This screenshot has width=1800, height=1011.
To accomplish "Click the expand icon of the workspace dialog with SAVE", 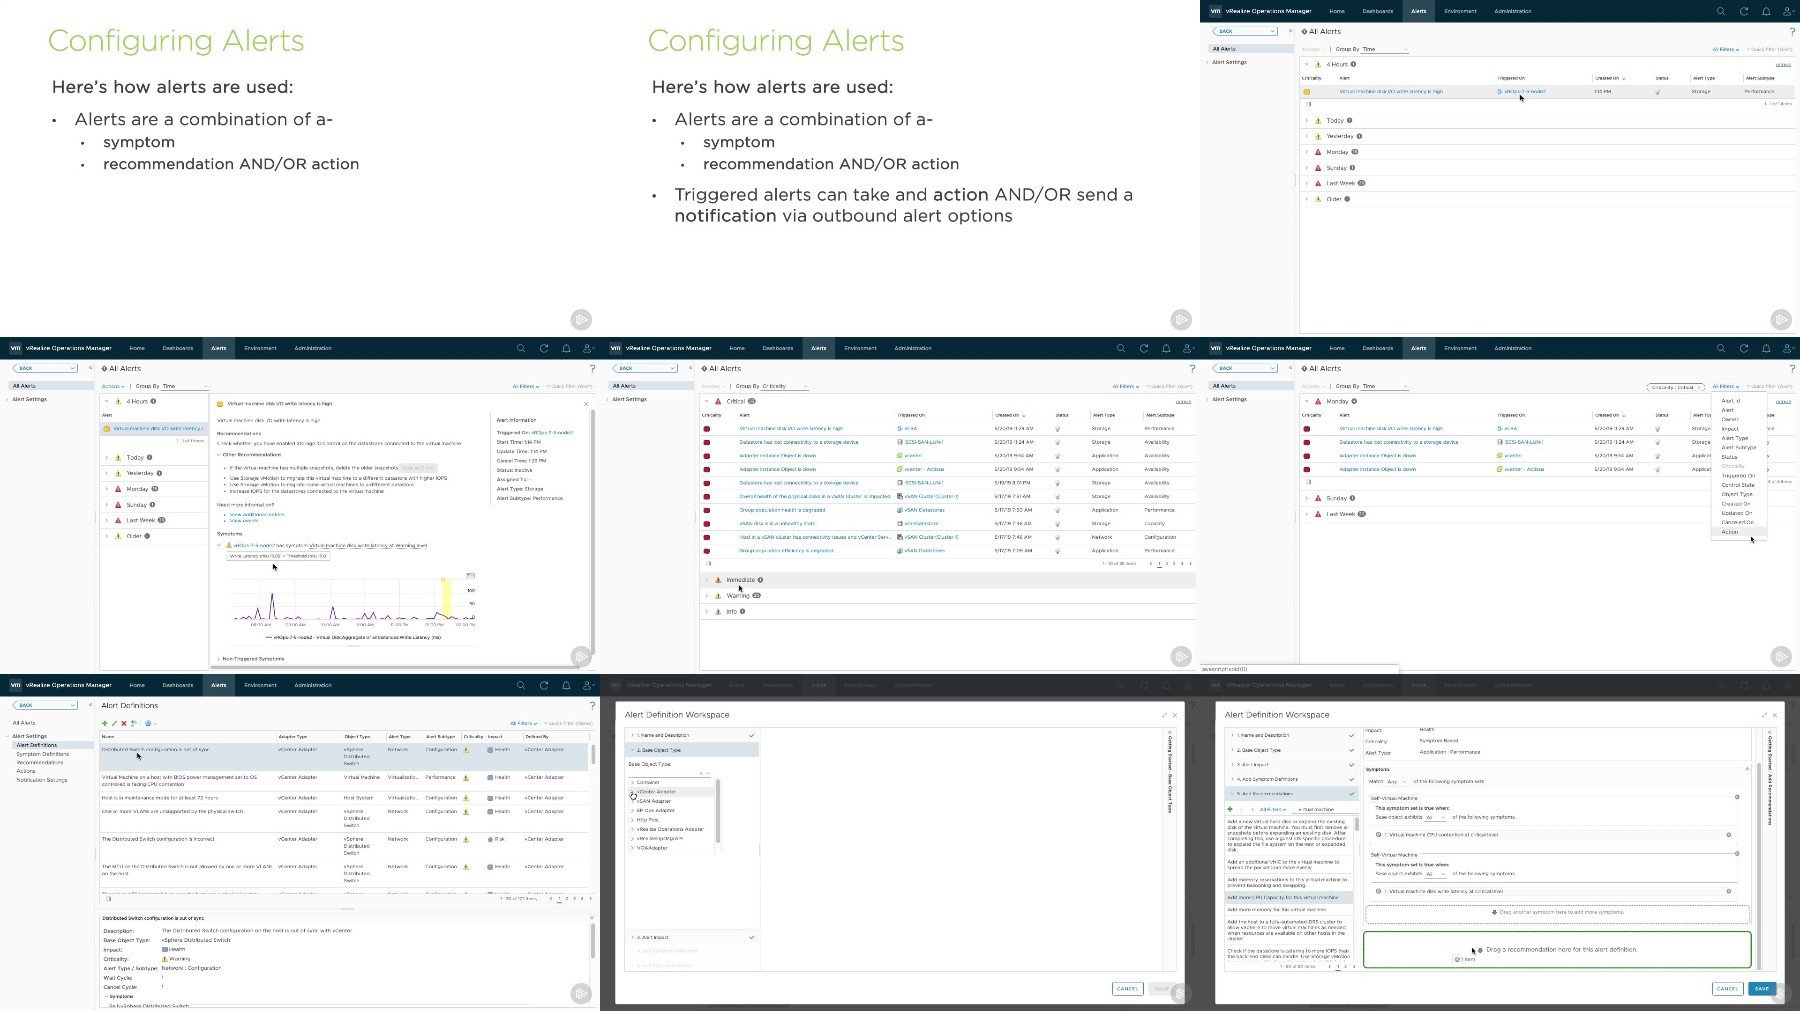I will tap(1764, 715).
